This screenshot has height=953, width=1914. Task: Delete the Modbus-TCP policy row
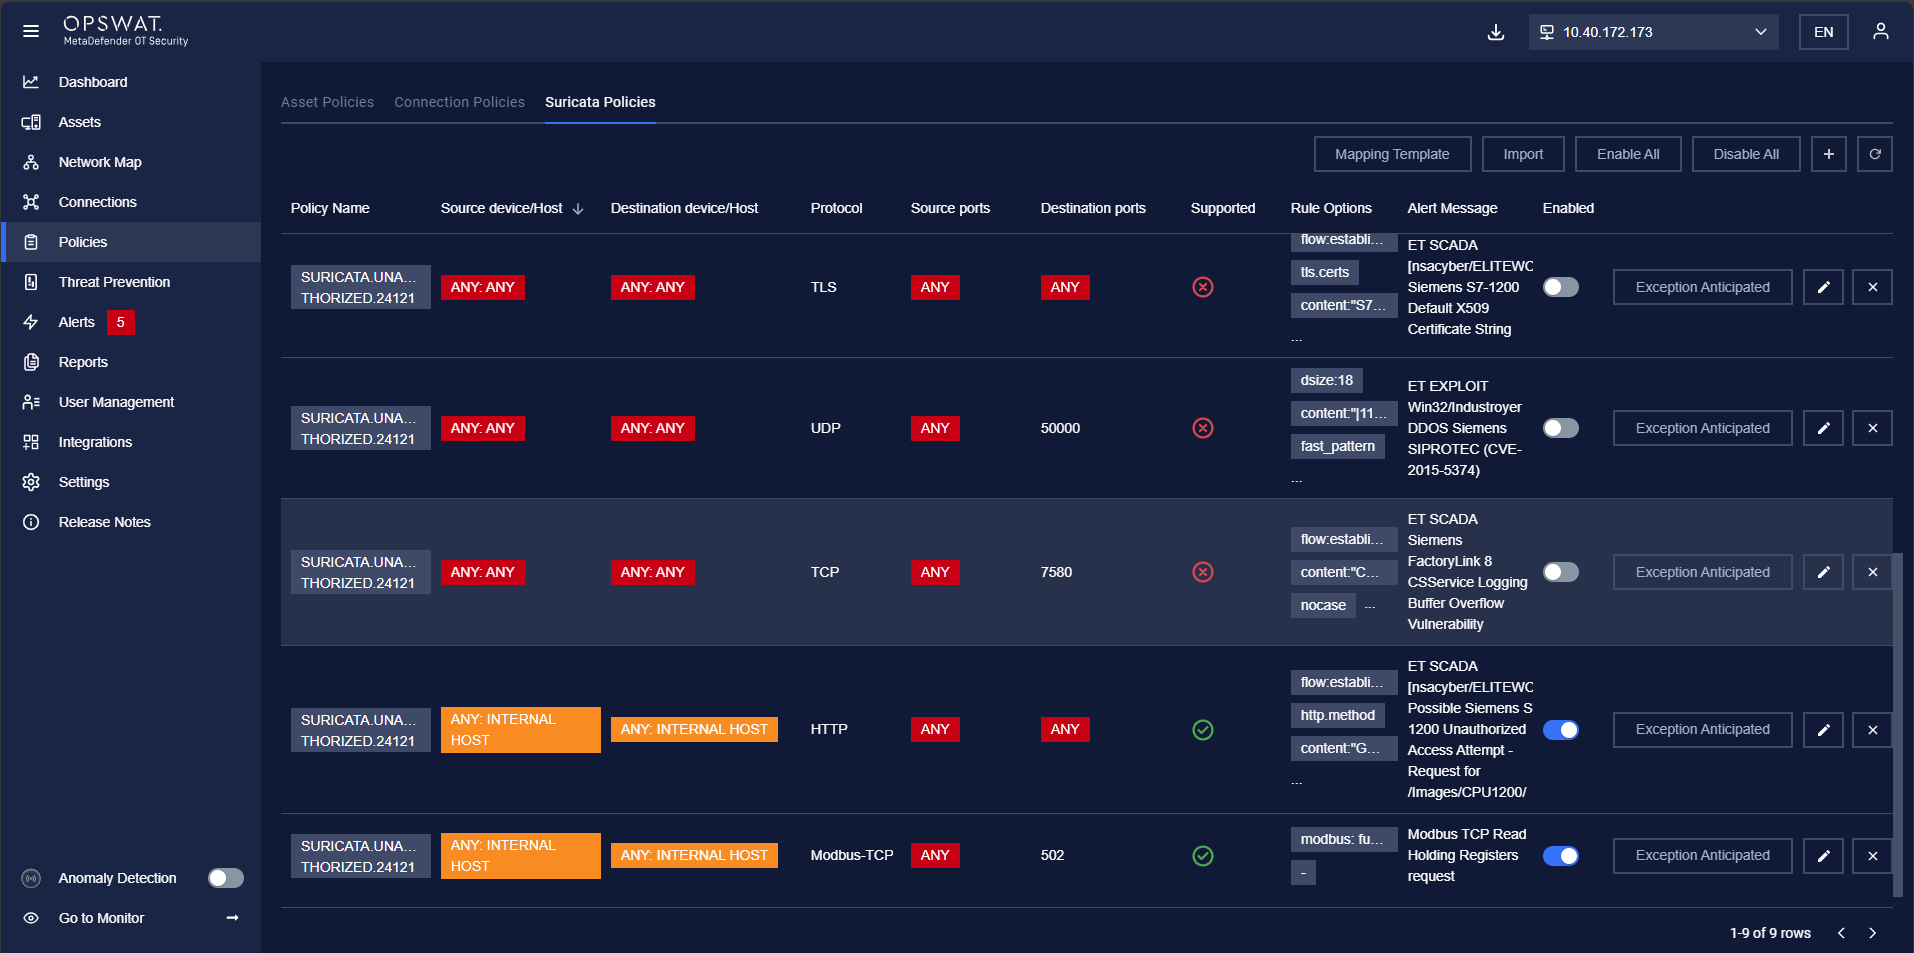(x=1873, y=856)
